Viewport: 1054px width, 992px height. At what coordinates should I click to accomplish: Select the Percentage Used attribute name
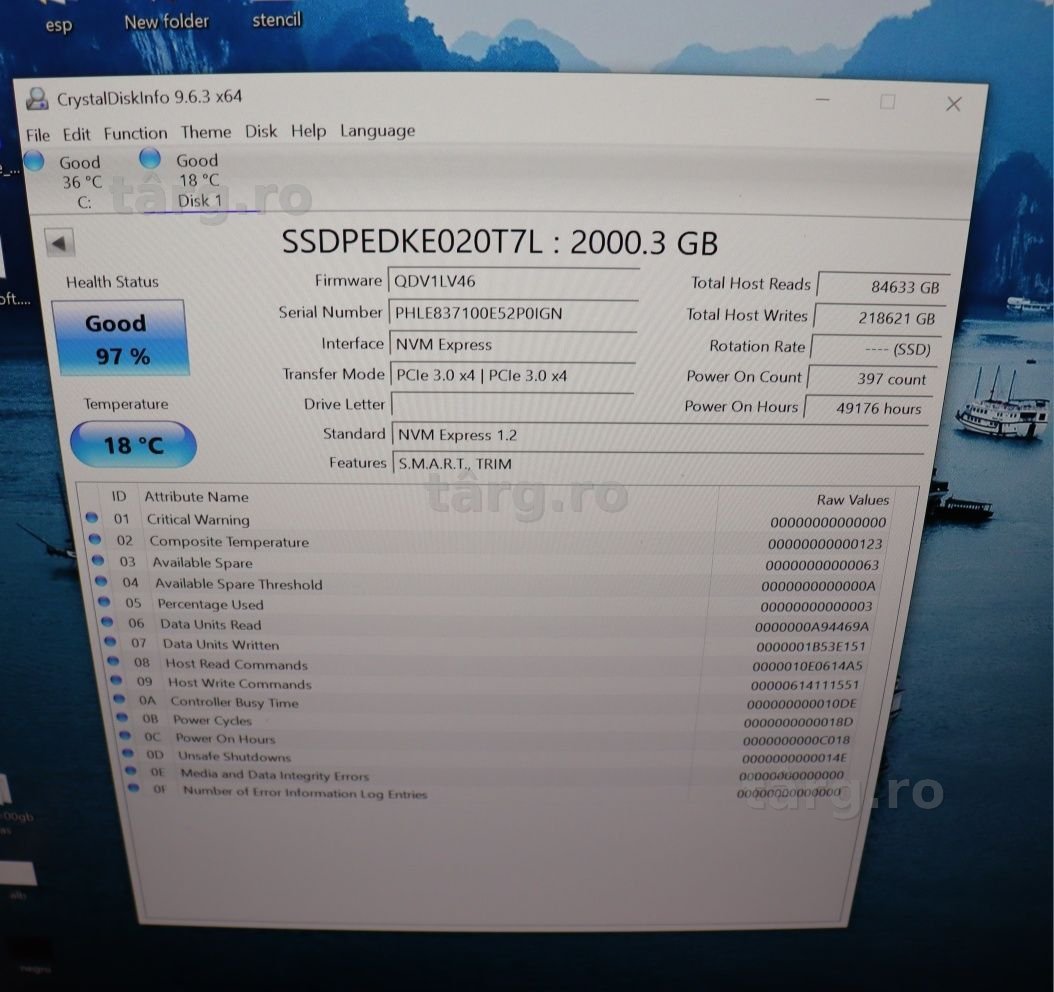click(210, 604)
